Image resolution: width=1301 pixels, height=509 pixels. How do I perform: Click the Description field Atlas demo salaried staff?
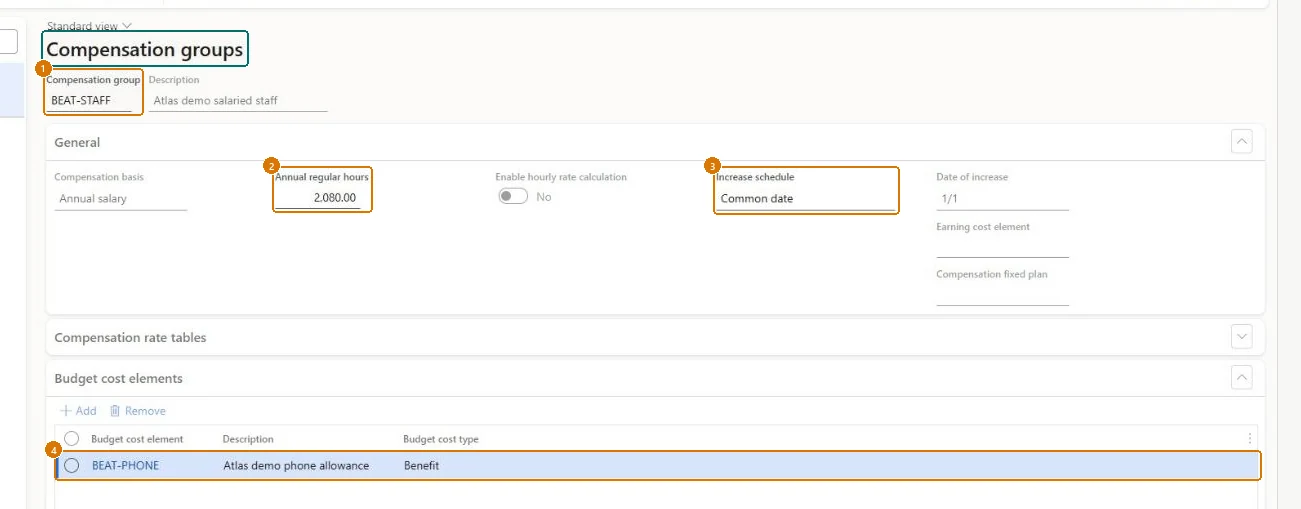point(238,100)
